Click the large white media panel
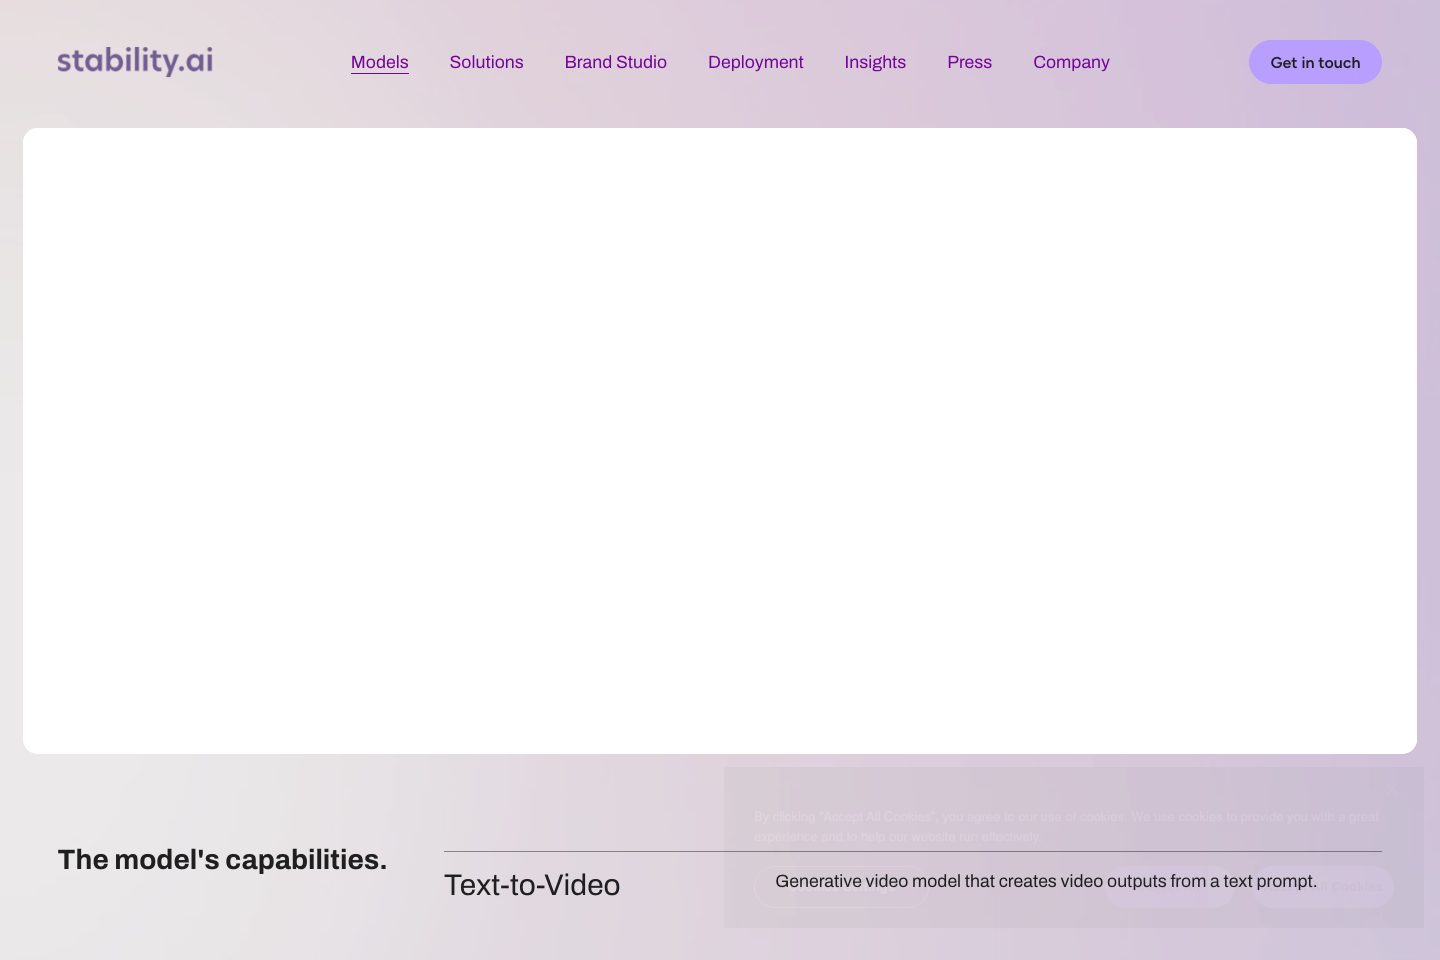The width and height of the screenshot is (1440, 960). [720, 441]
